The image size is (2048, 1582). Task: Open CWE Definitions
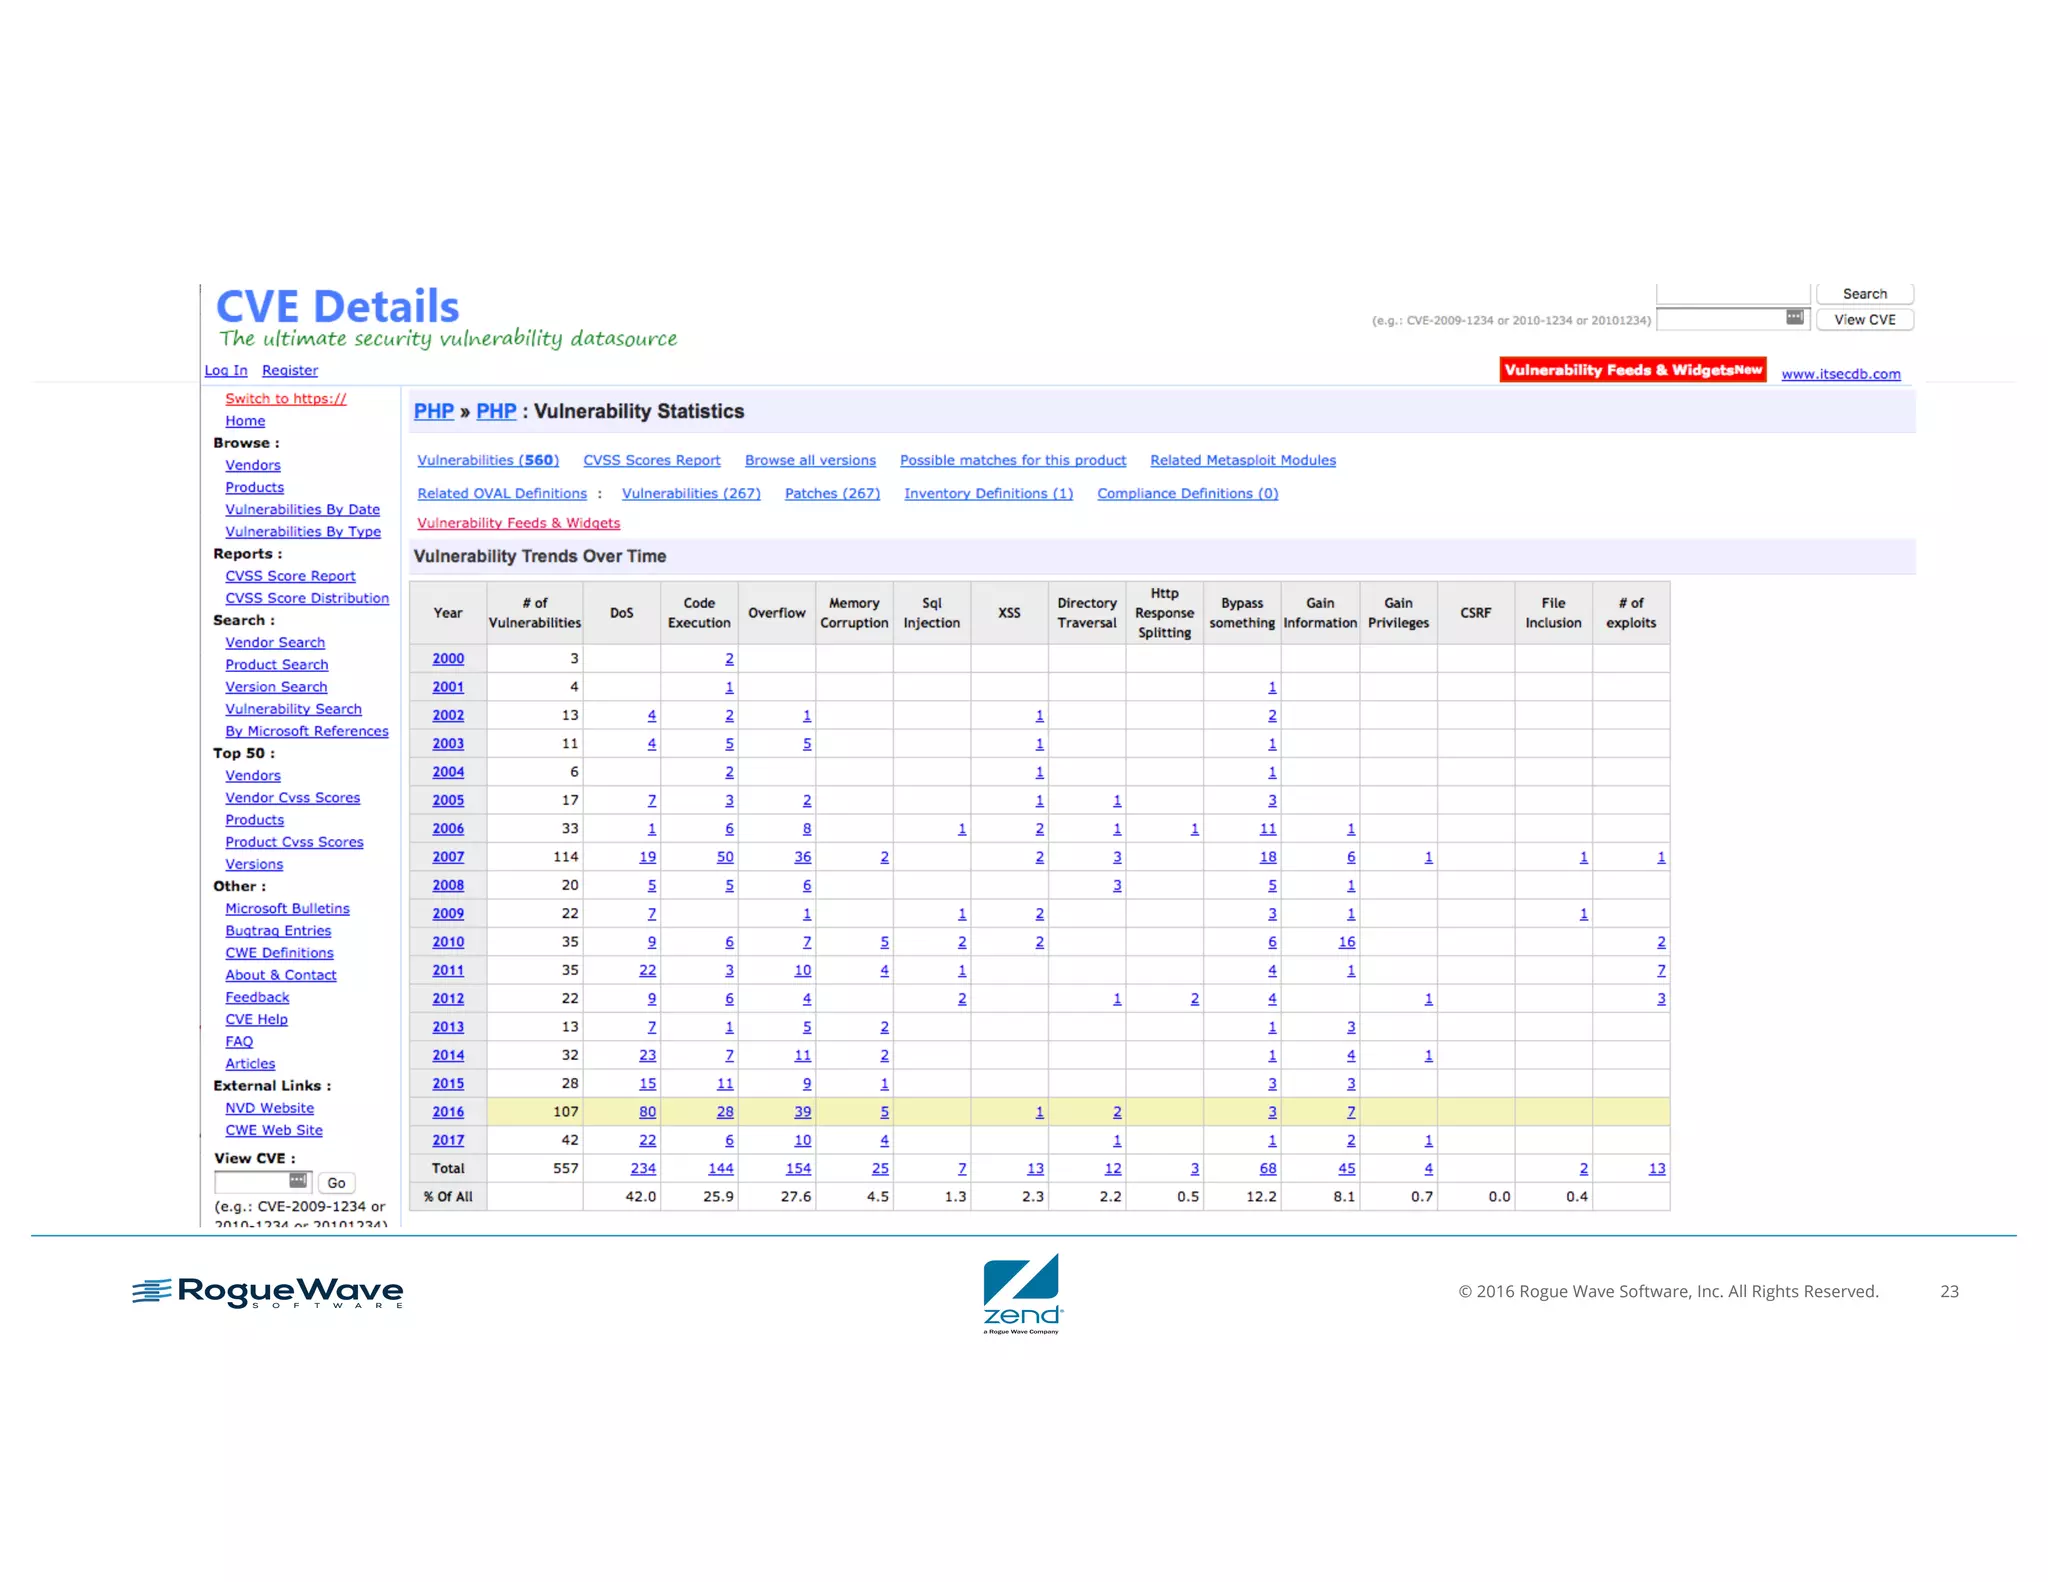coord(279,953)
